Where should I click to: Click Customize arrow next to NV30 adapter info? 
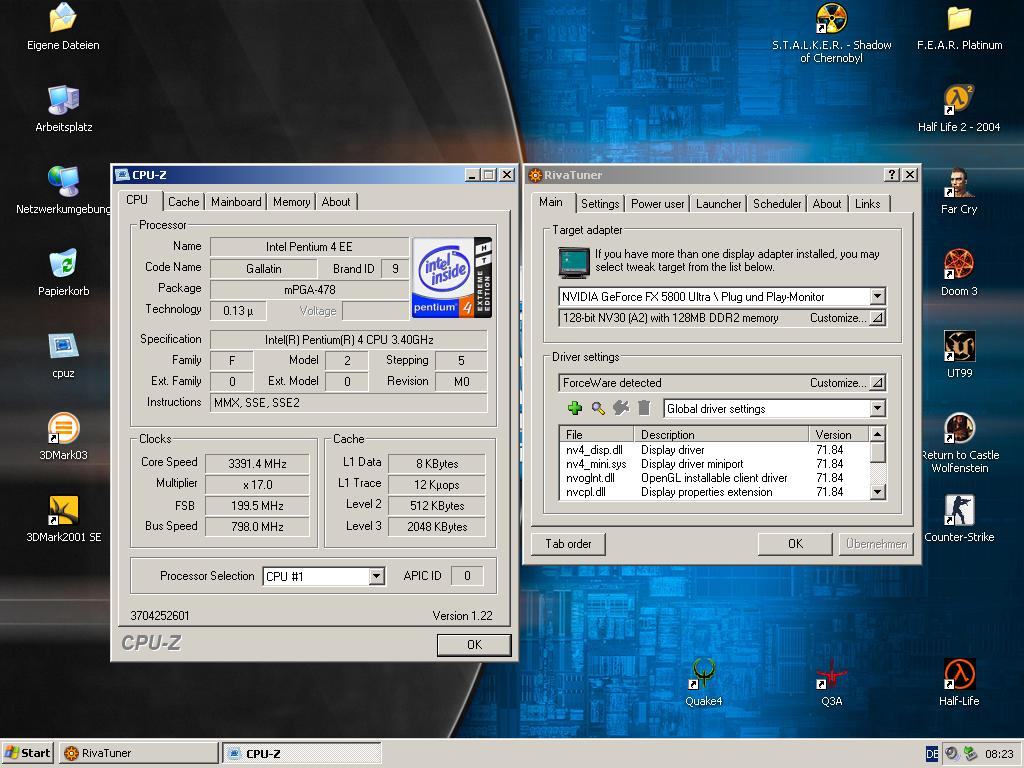[877, 318]
